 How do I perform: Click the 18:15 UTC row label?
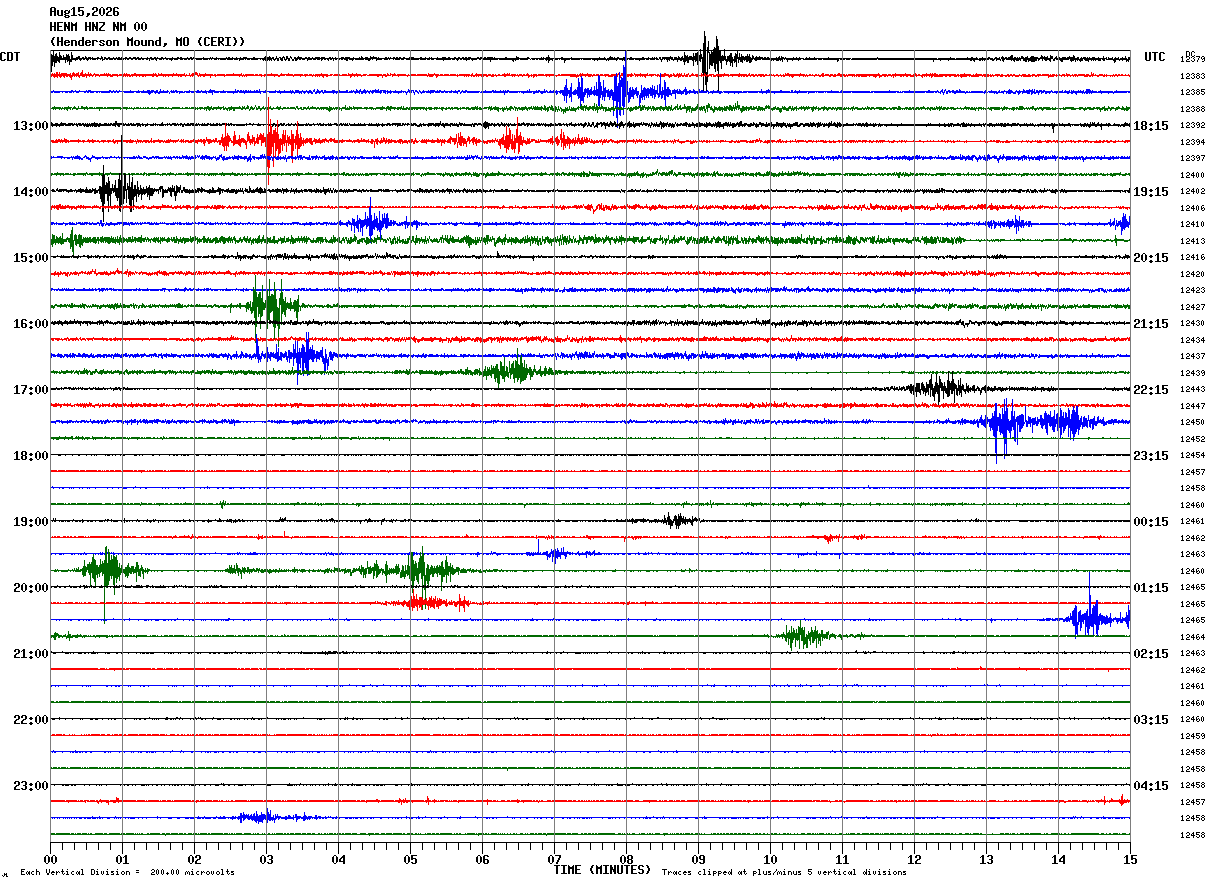[x=1151, y=126]
